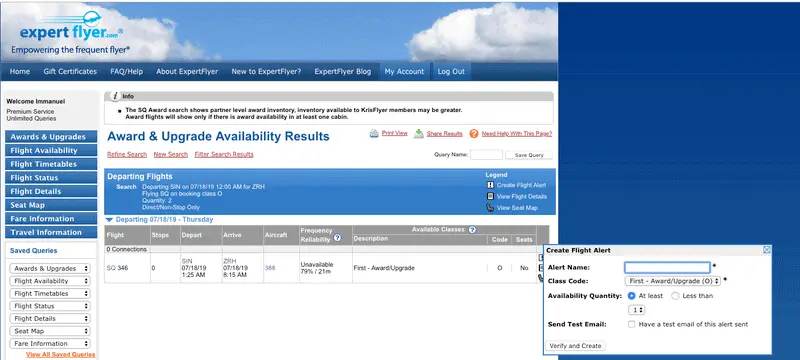Click the Refine Search link
The image size is (800, 360).
click(x=127, y=155)
